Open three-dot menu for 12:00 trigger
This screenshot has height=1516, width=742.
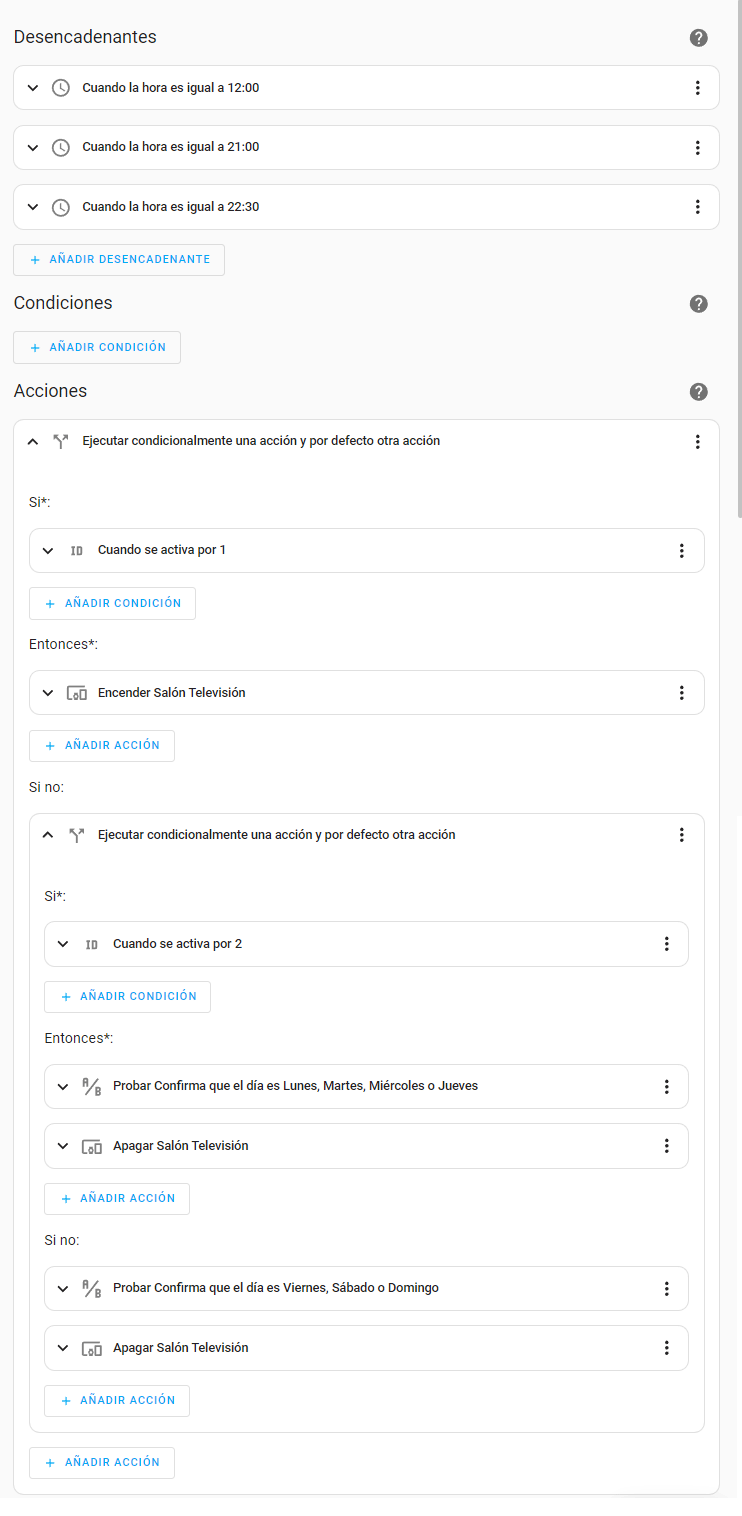click(x=697, y=88)
